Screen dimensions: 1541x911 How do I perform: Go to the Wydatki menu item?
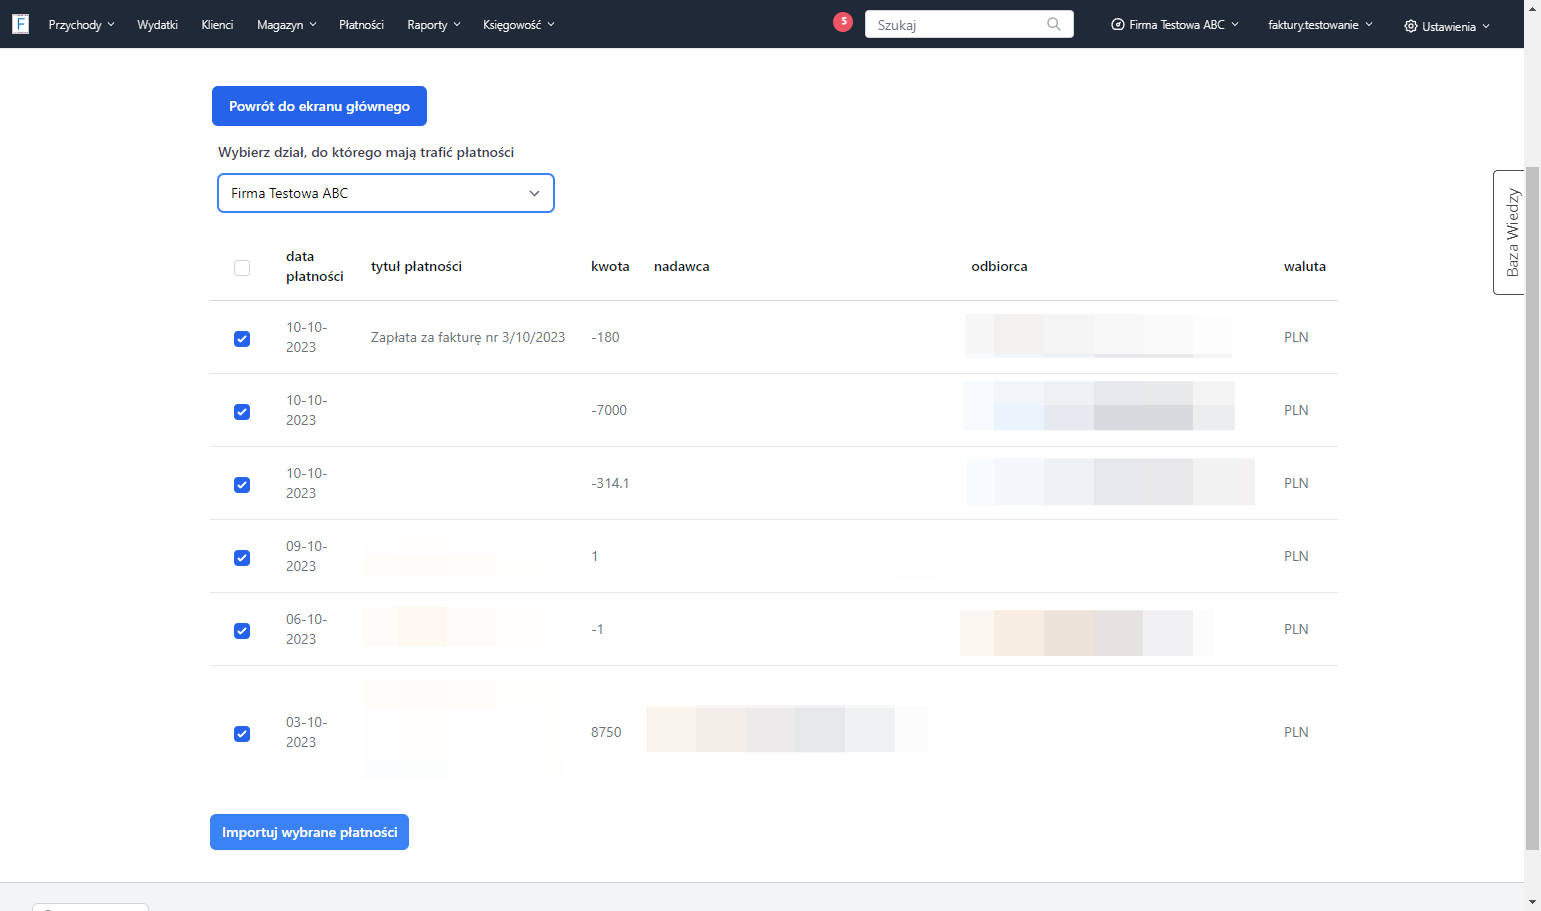click(157, 24)
